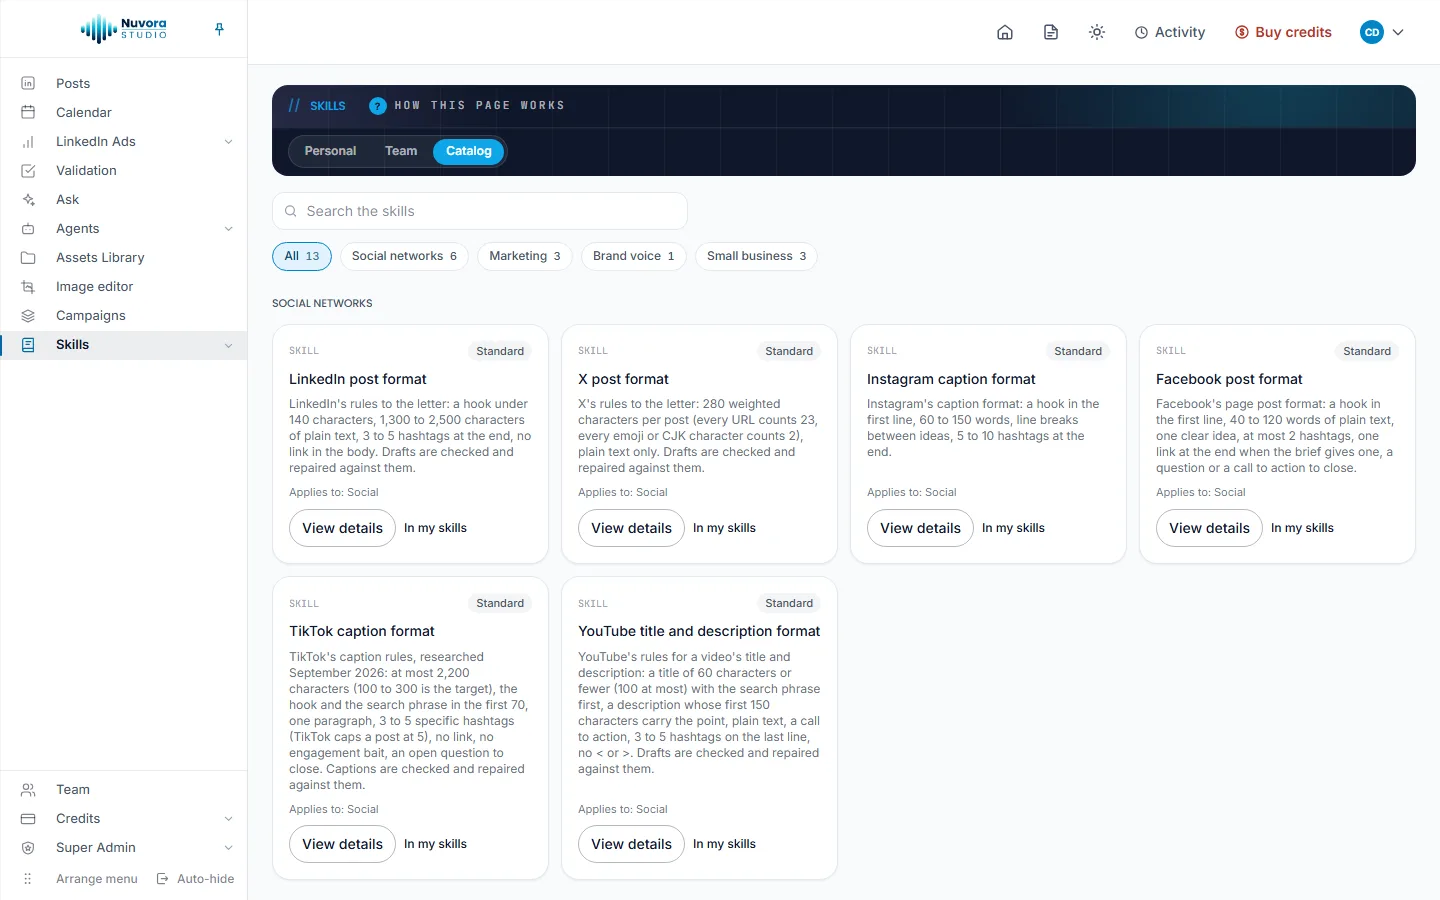
Task: Expand the Credits submenu chevron
Action: [x=228, y=819]
